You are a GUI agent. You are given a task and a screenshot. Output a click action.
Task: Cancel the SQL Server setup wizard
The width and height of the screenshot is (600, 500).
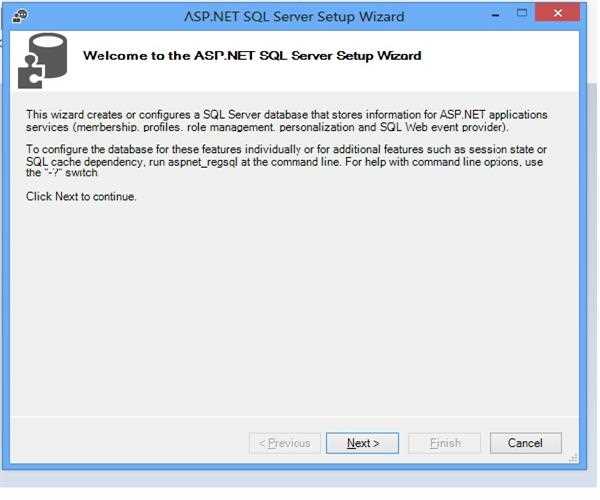coord(525,443)
